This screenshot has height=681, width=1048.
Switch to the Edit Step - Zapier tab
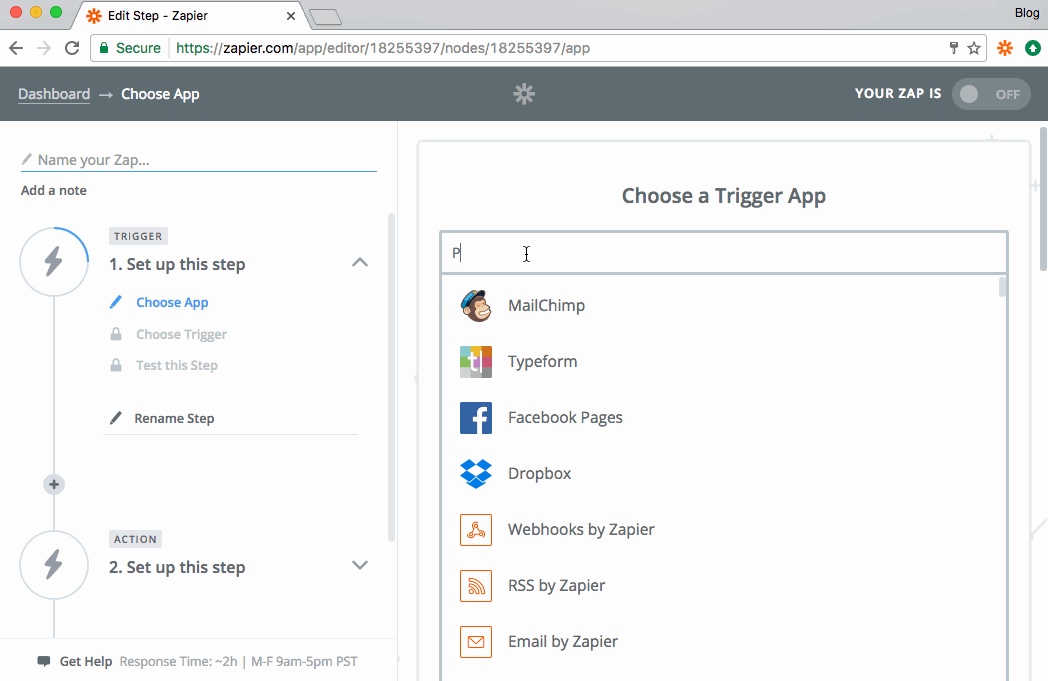190,15
